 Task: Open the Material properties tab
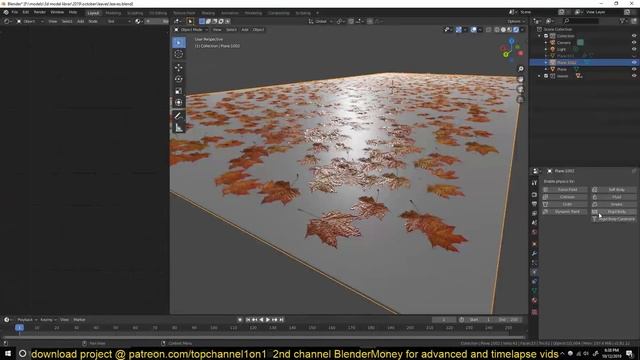click(x=534, y=300)
